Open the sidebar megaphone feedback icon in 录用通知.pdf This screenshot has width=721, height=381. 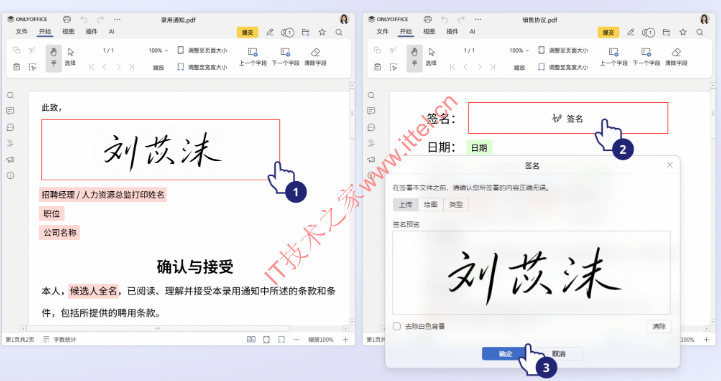(x=11, y=159)
